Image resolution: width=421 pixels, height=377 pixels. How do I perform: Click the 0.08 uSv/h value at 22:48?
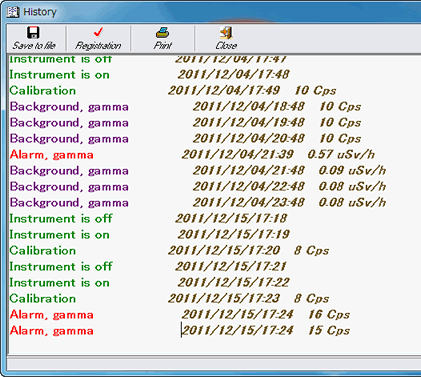pyautogui.click(x=352, y=186)
